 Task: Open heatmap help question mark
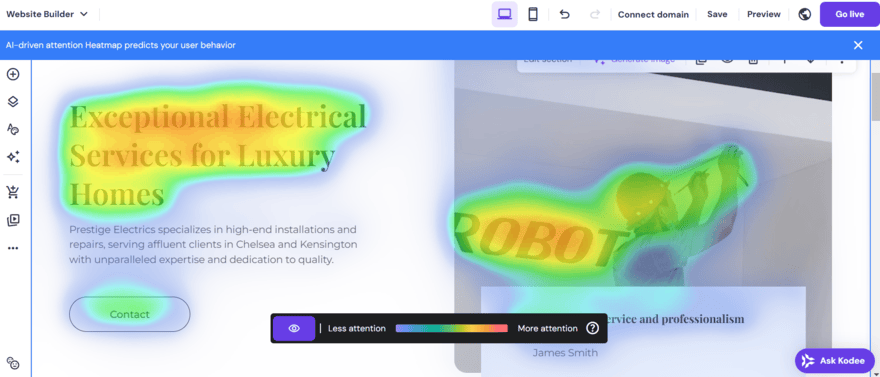[592, 328]
